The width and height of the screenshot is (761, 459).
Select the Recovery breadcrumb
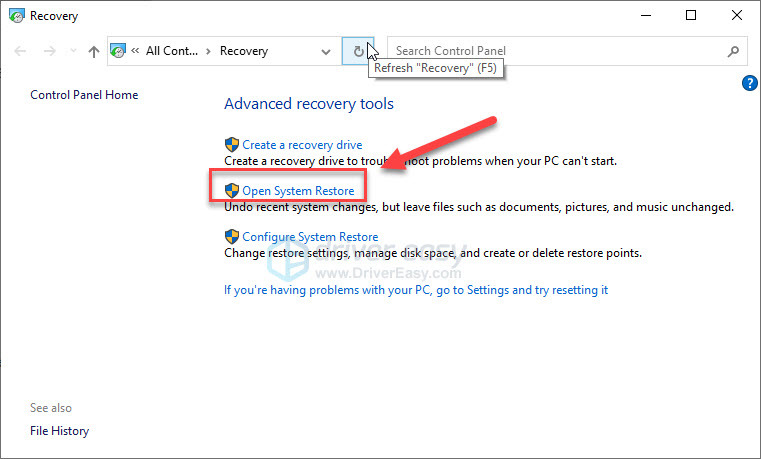tap(244, 51)
